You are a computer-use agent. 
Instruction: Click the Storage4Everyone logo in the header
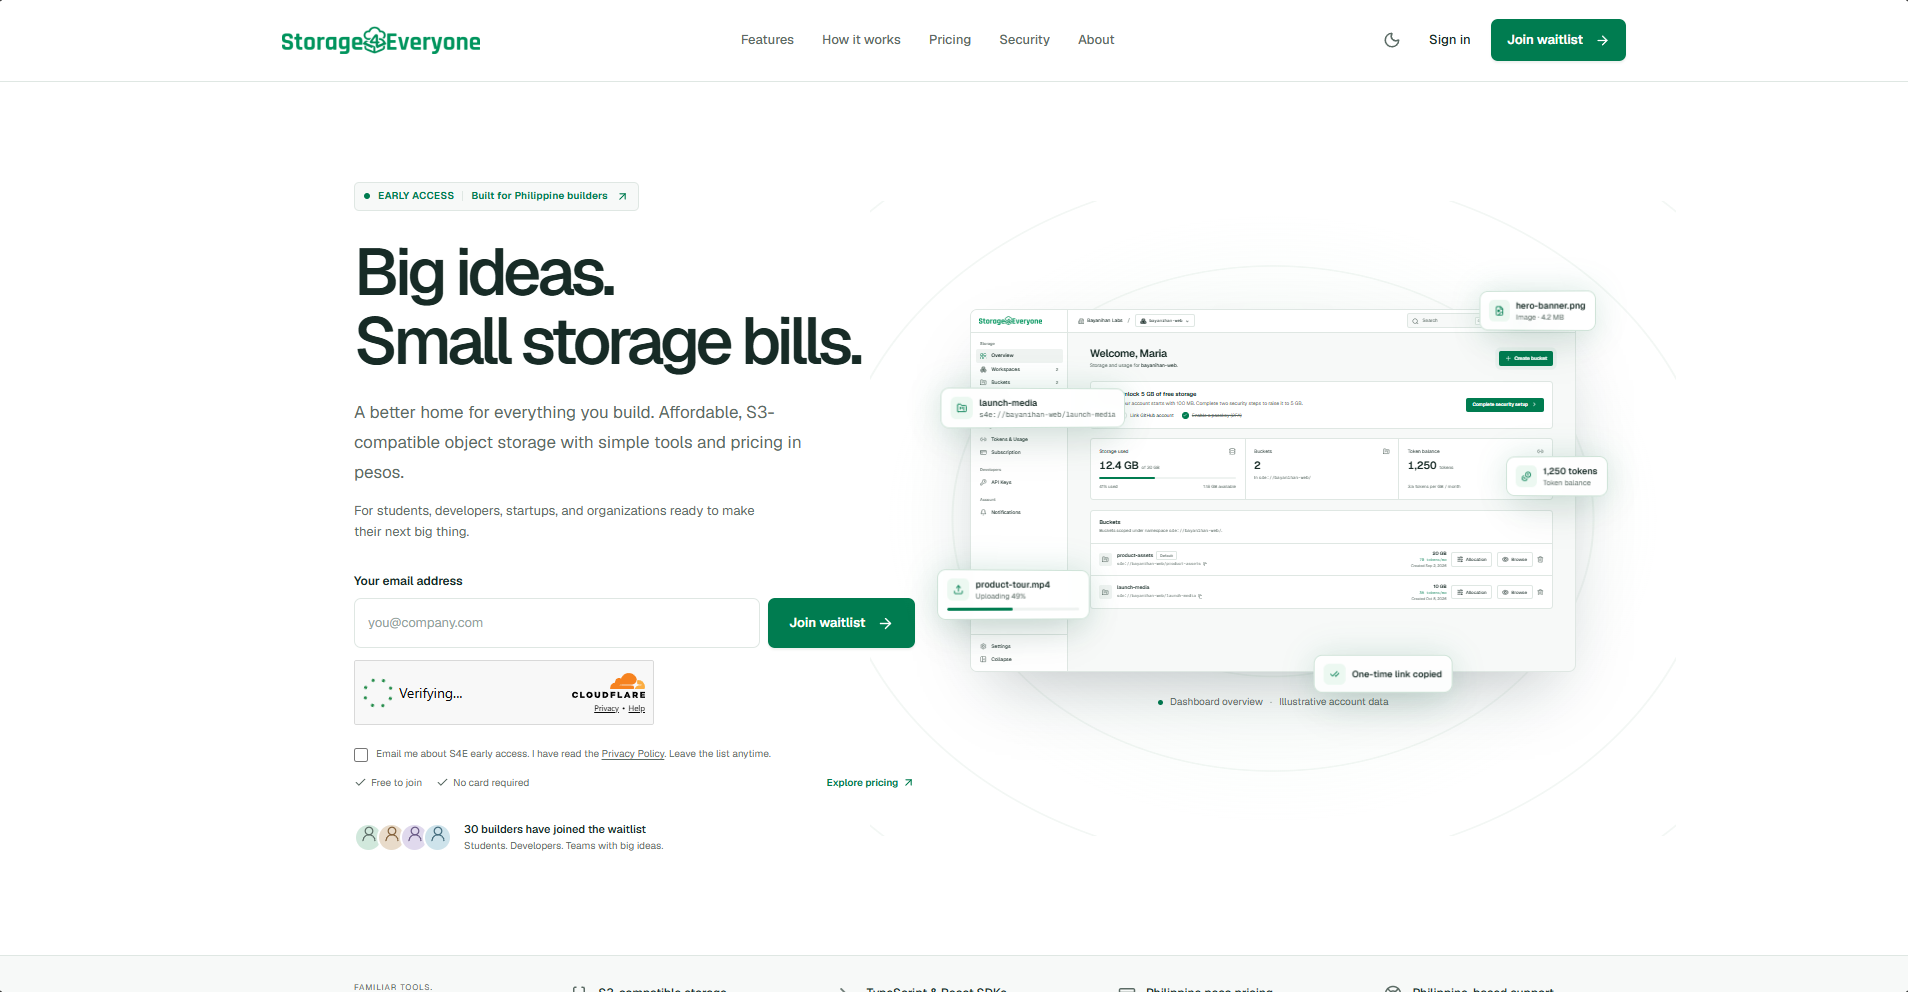(x=380, y=41)
